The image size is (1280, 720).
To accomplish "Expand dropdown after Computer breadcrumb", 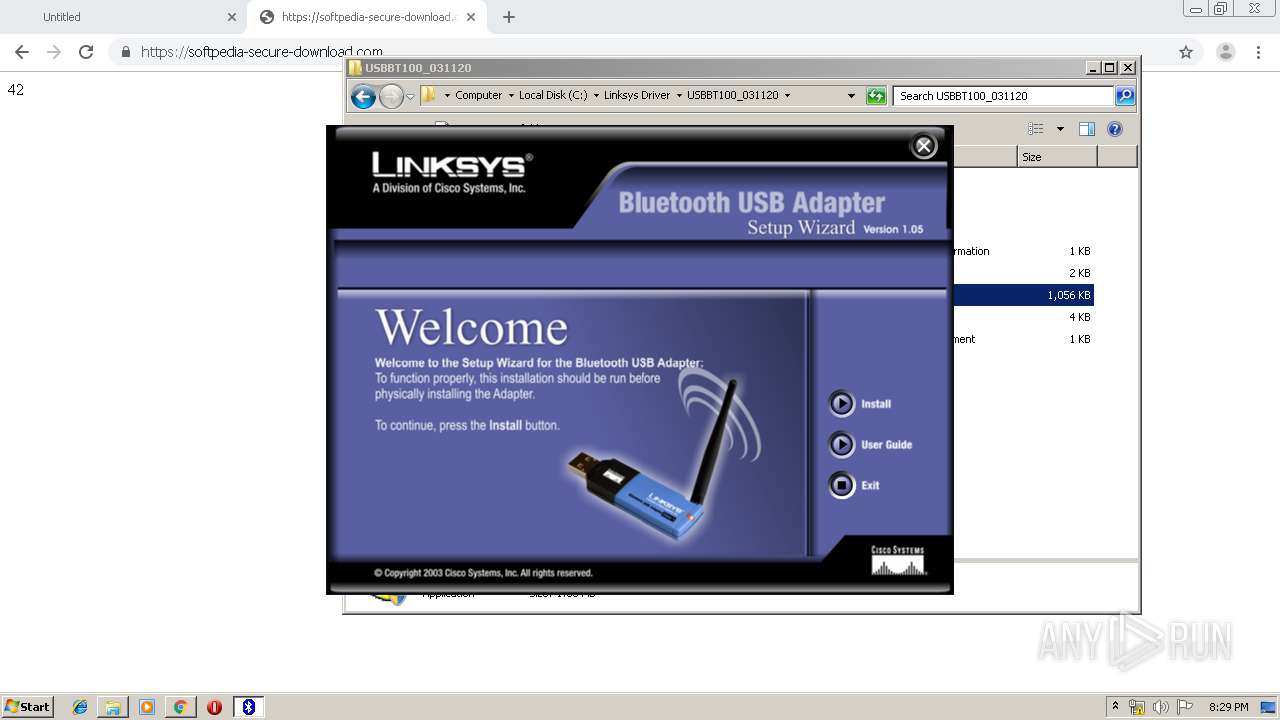I will [x=510, y=96].
